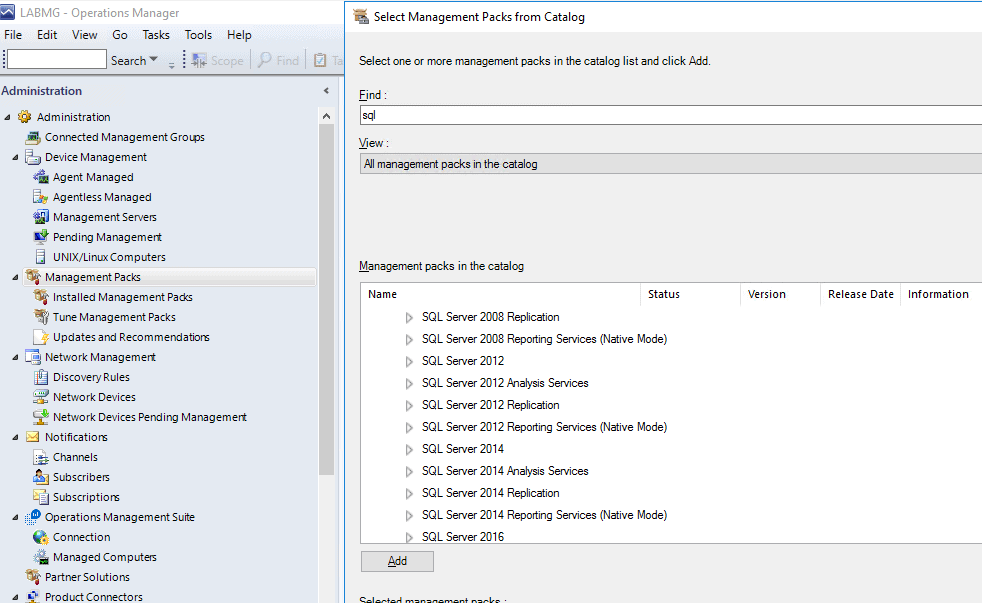982x603 pixels.
Task: Click the Scope toolbar button
Action: (x=218, y=60)
